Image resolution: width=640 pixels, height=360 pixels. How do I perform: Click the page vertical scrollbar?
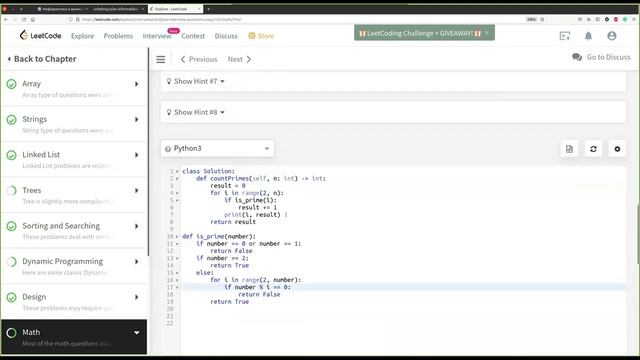[x=638, y=234]
